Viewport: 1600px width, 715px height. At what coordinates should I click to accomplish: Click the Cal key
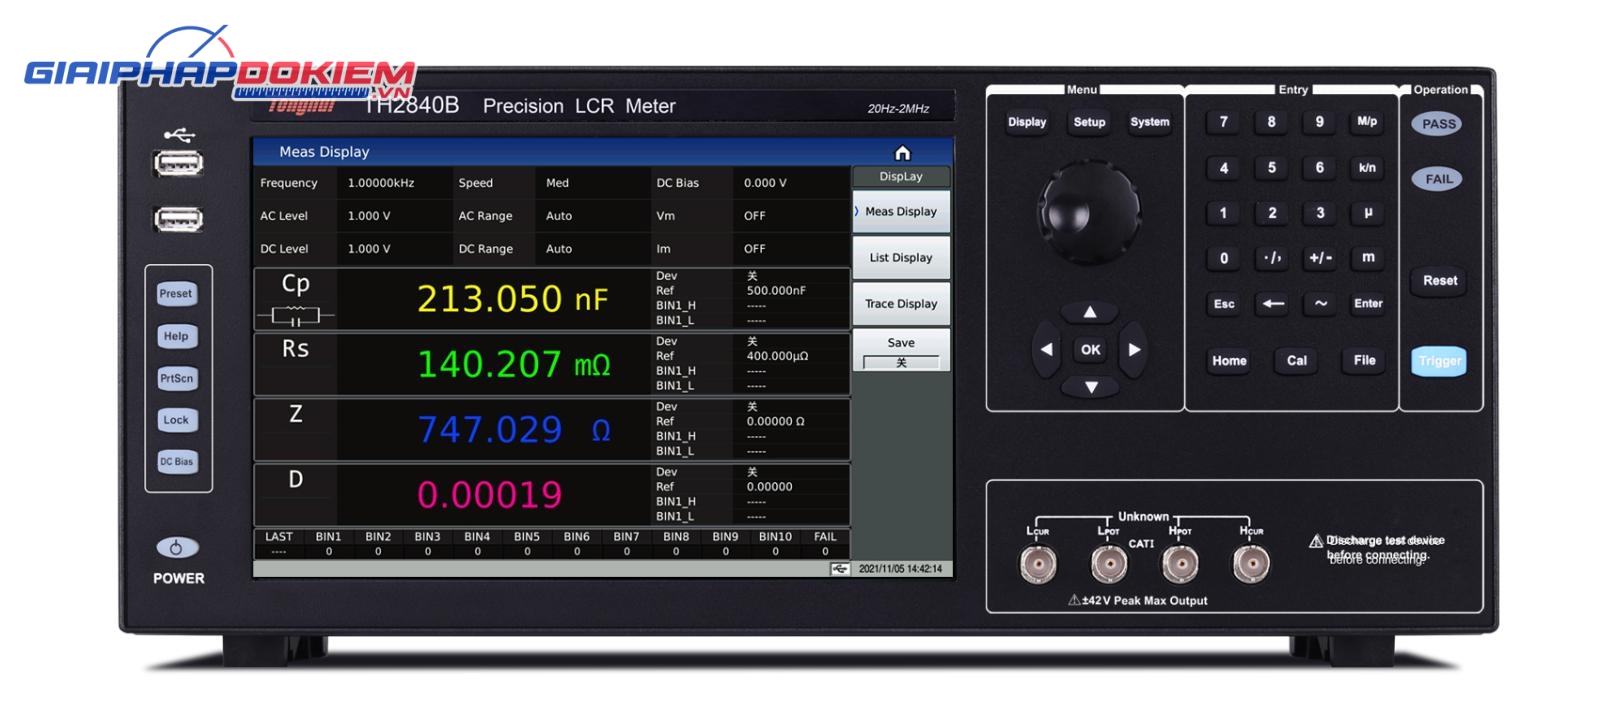[1297, 361]
